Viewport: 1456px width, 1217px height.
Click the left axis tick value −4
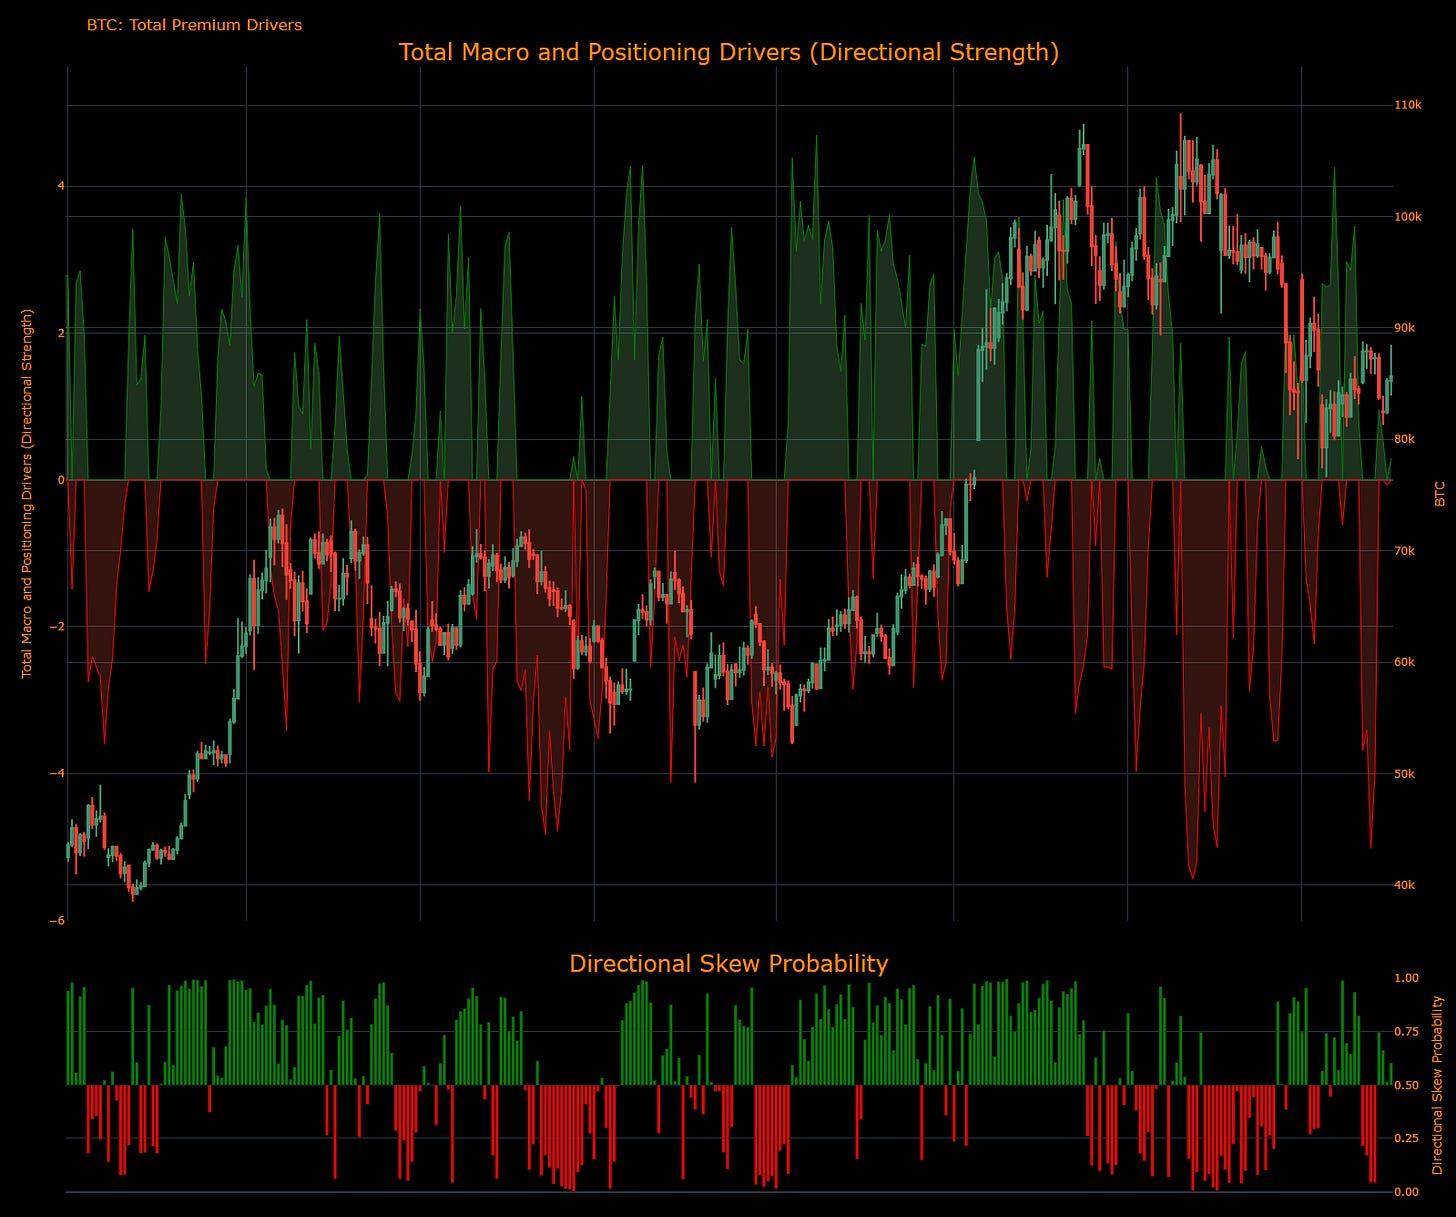[x=58, y=773]
